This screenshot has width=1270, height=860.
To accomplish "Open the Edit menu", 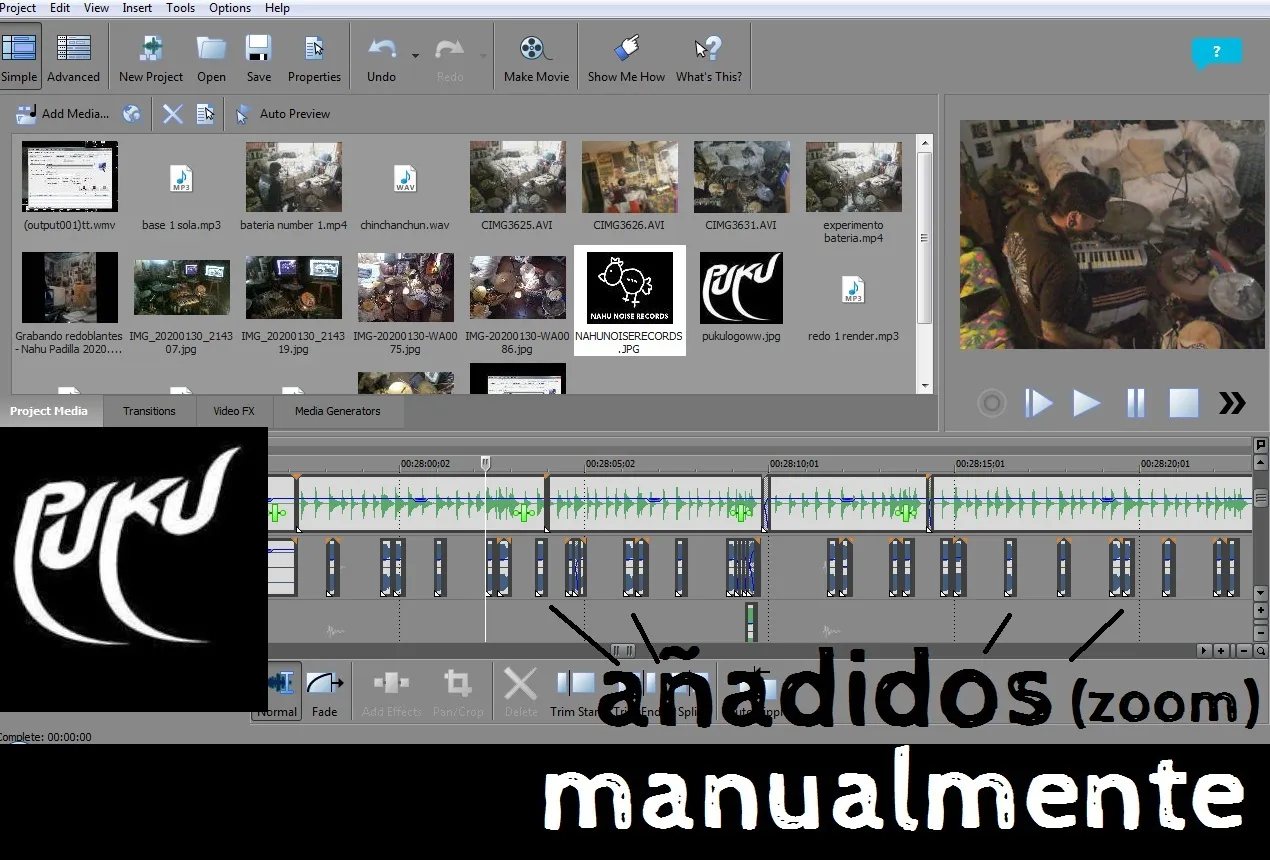I will click(60, 8).
